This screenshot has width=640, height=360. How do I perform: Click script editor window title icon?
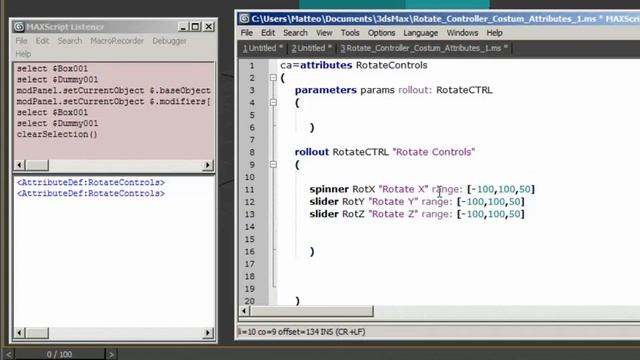[x=244, y=19]
